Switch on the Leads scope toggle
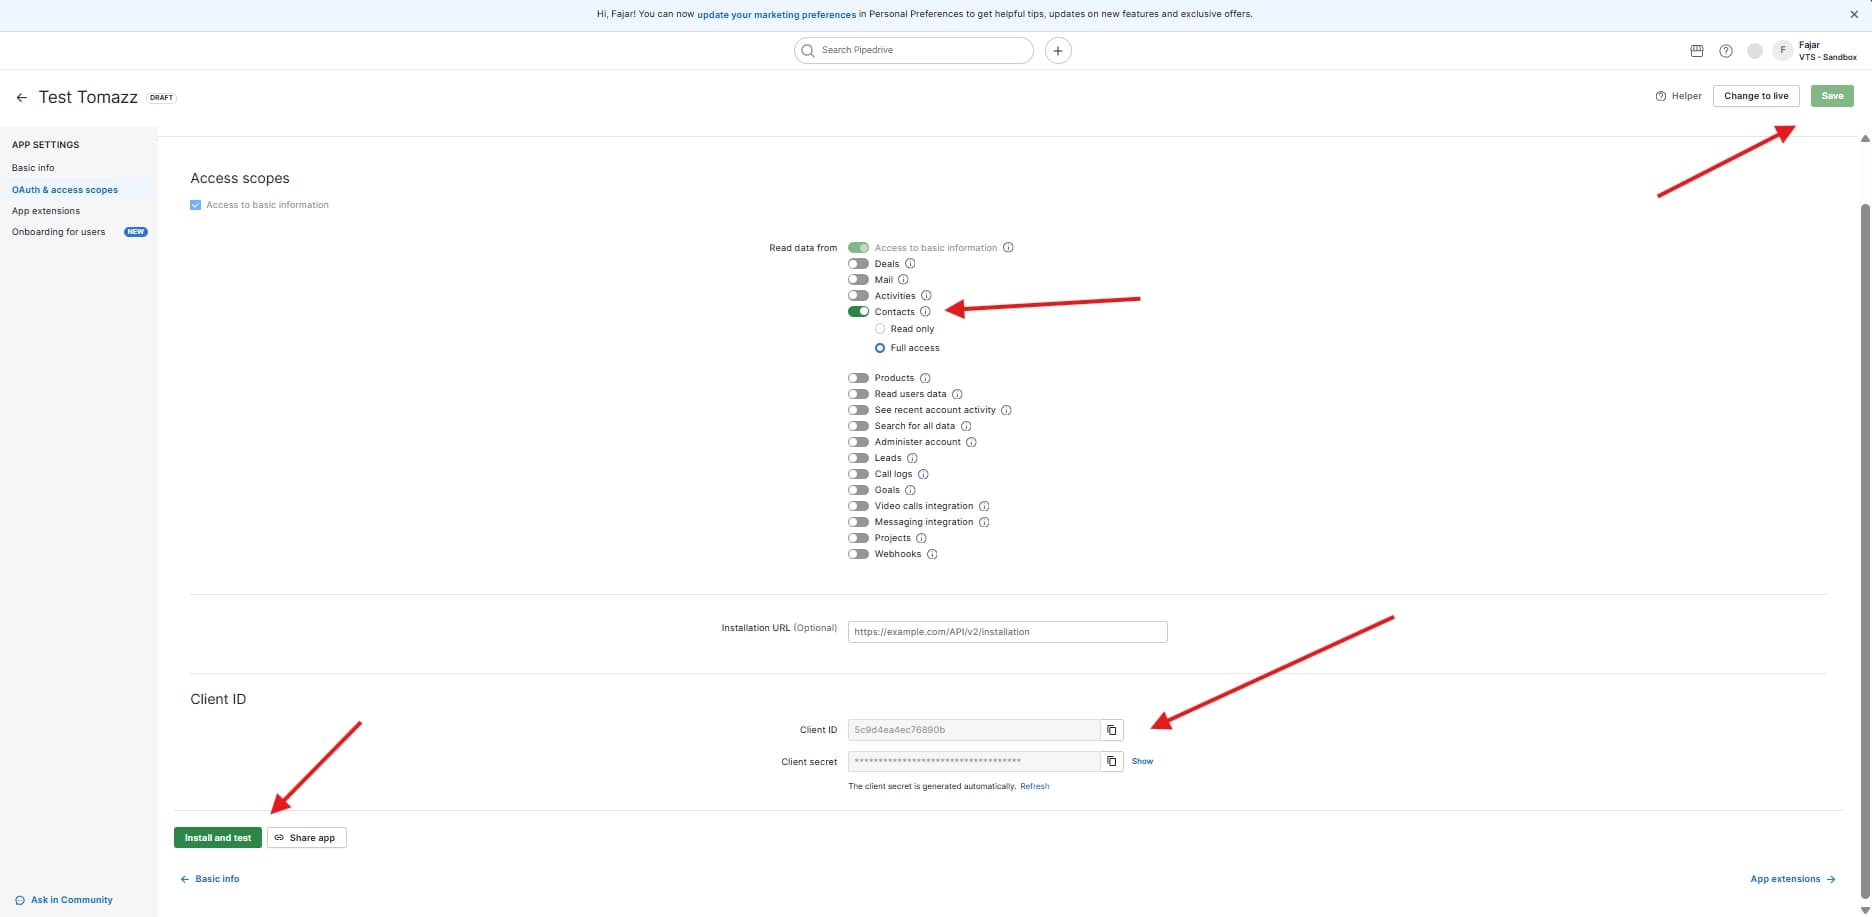Image resolution: width=1872 pixels, height=917 pixels. [858, 458]
